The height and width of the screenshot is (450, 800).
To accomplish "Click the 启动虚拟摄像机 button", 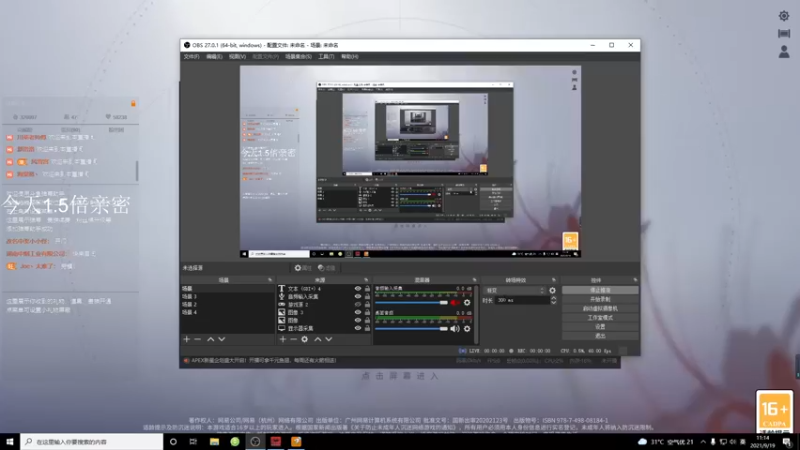I will click(x=600, y=309).
